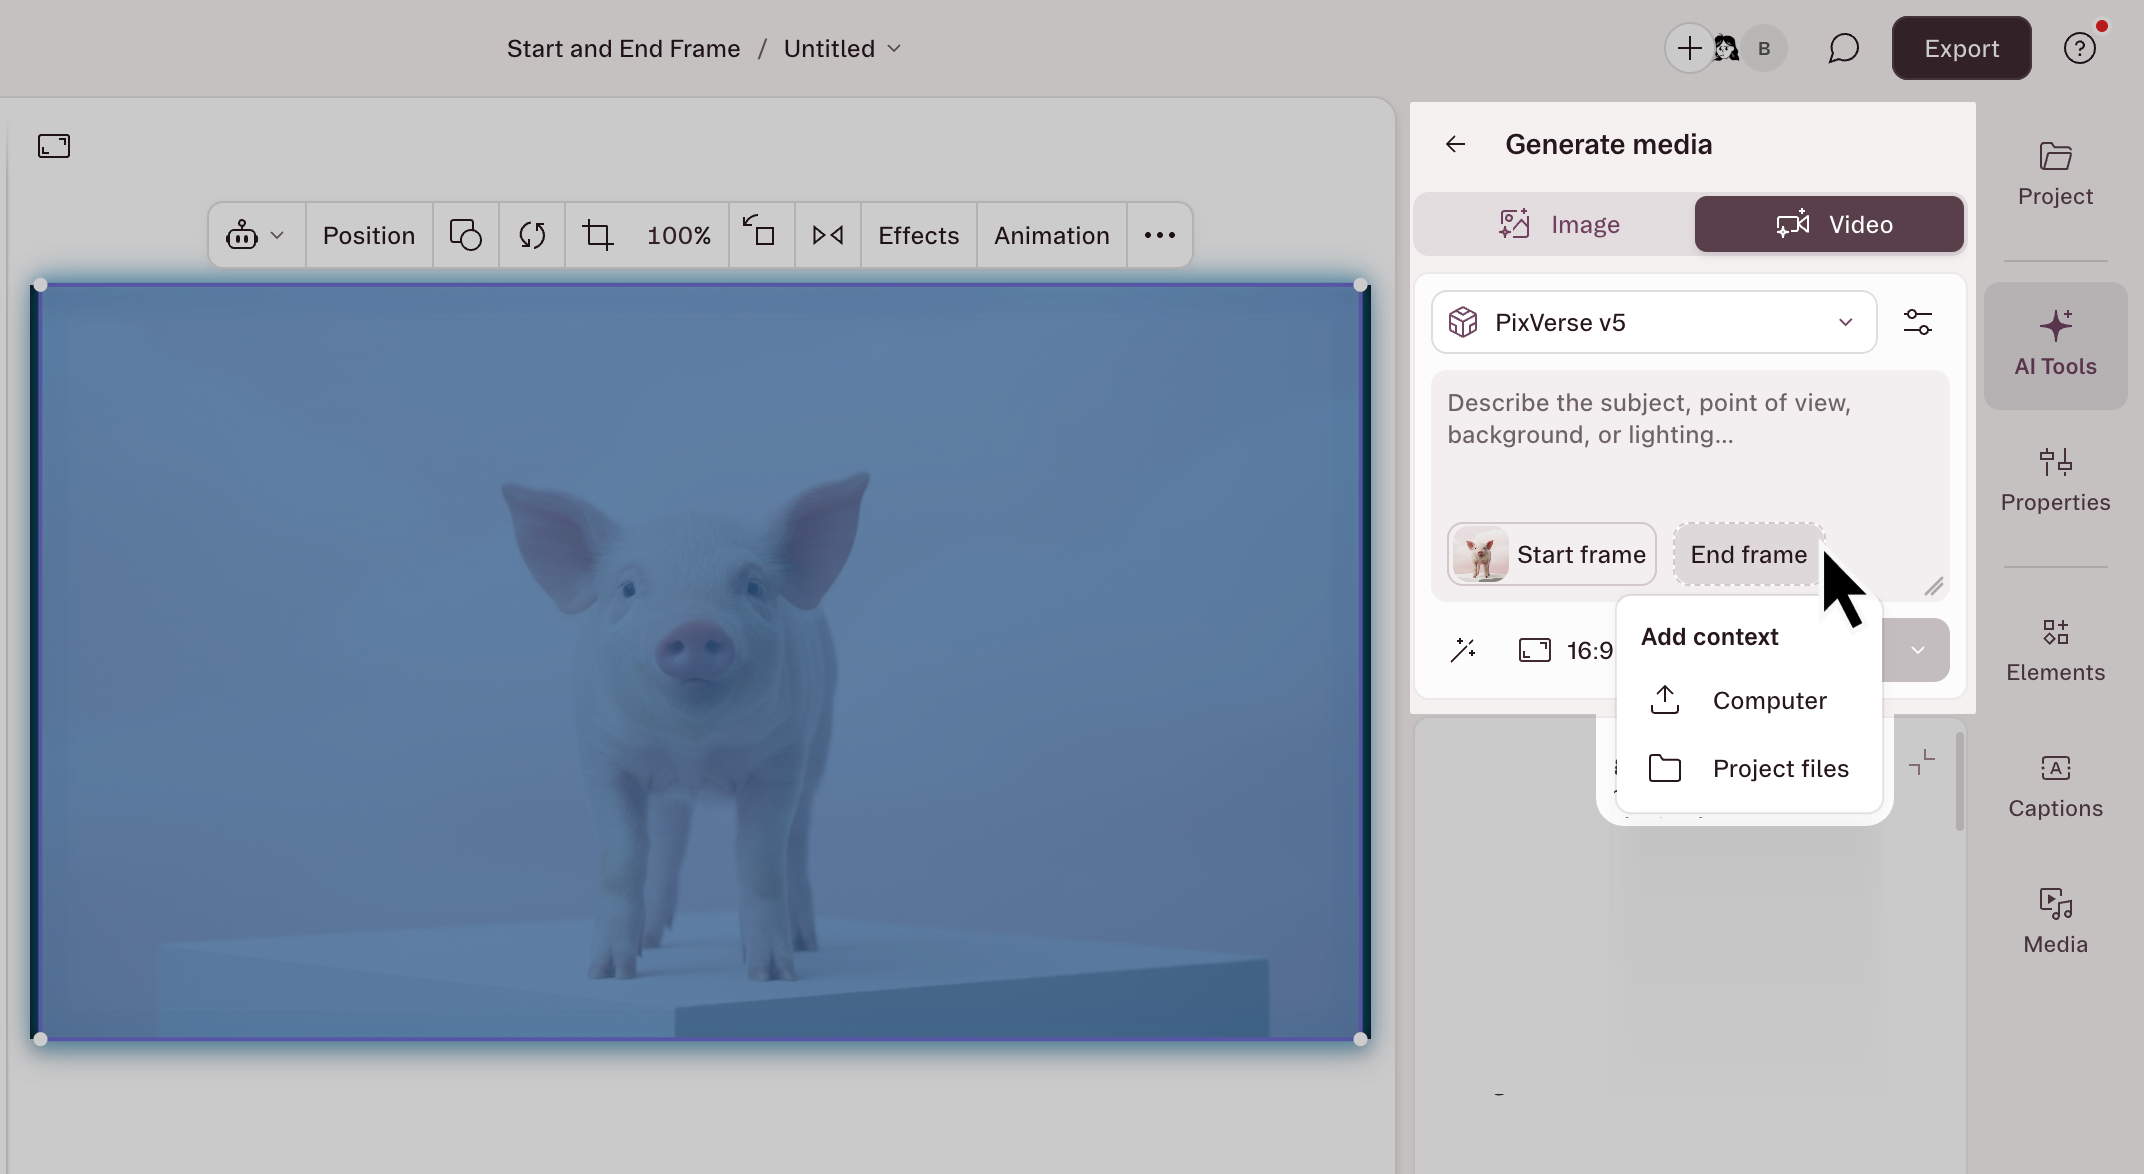Switch generation mode to Video
Screen dimensions: 2144x1174
pyautogui.click(x=1829, y=224)
